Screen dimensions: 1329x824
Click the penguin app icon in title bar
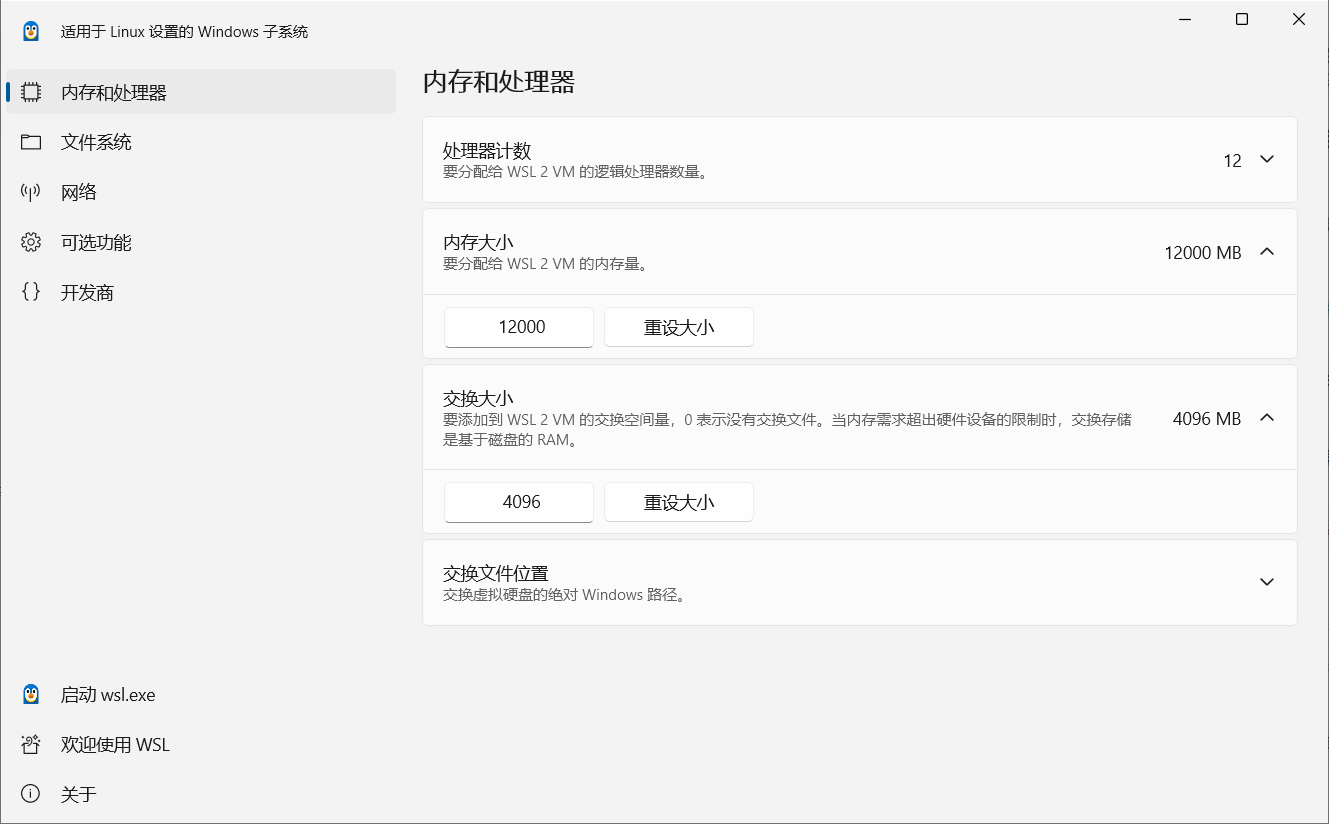pyautogui.click(x=31, y=31)
